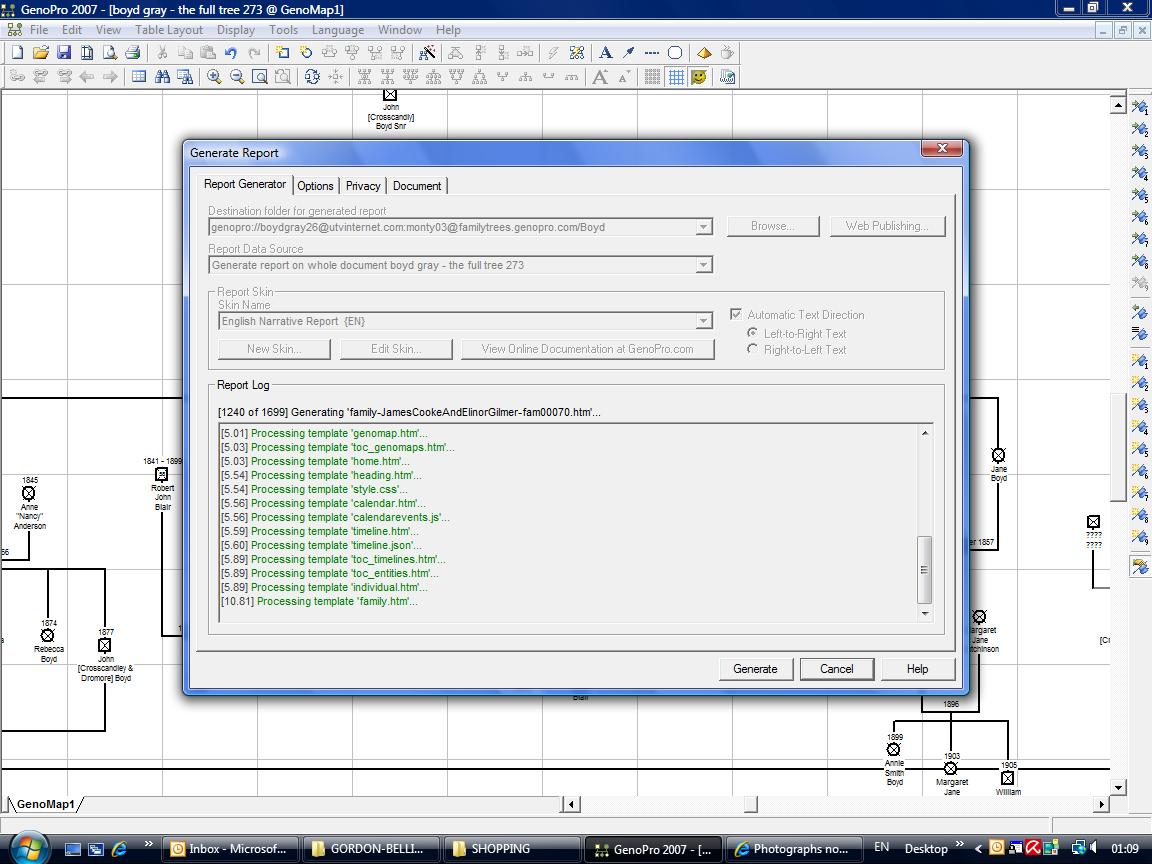Open the Report Data Source dropdown

[703, 265]
